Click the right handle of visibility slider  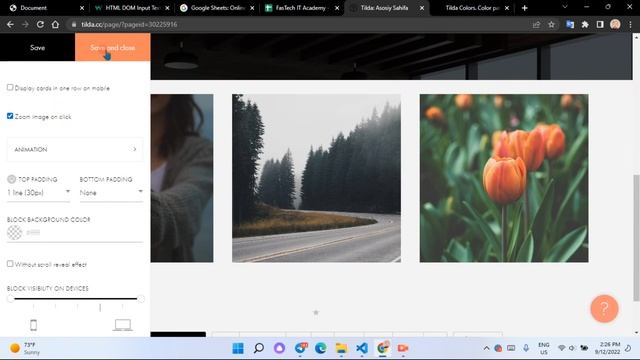[x=141, y=299]
